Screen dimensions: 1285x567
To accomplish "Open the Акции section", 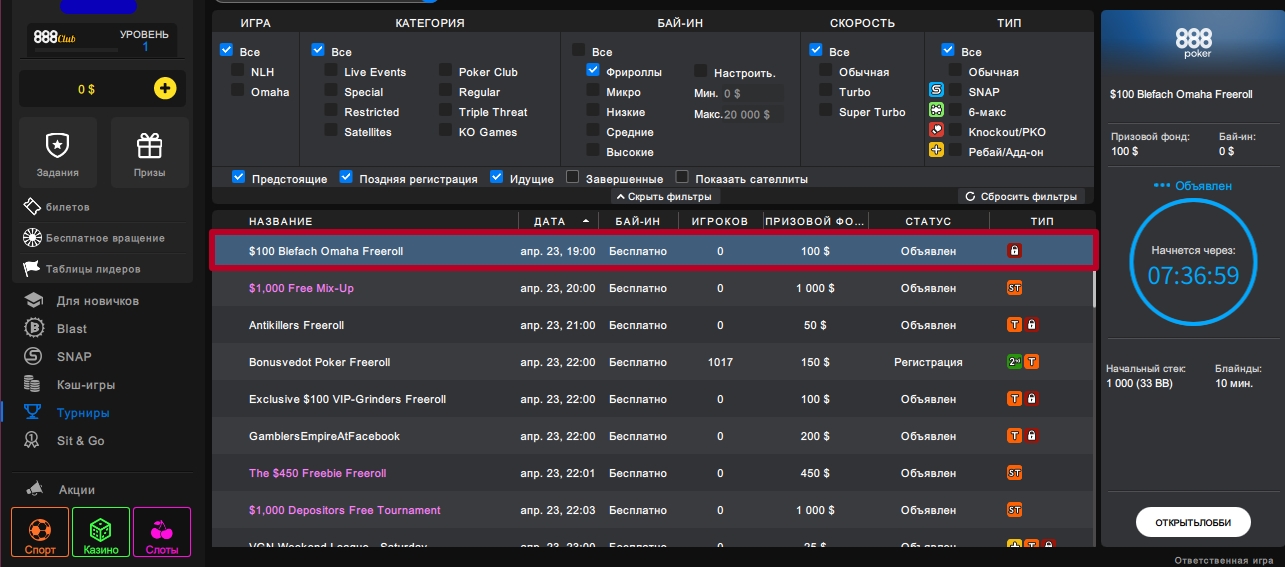I will pos(77,489).
